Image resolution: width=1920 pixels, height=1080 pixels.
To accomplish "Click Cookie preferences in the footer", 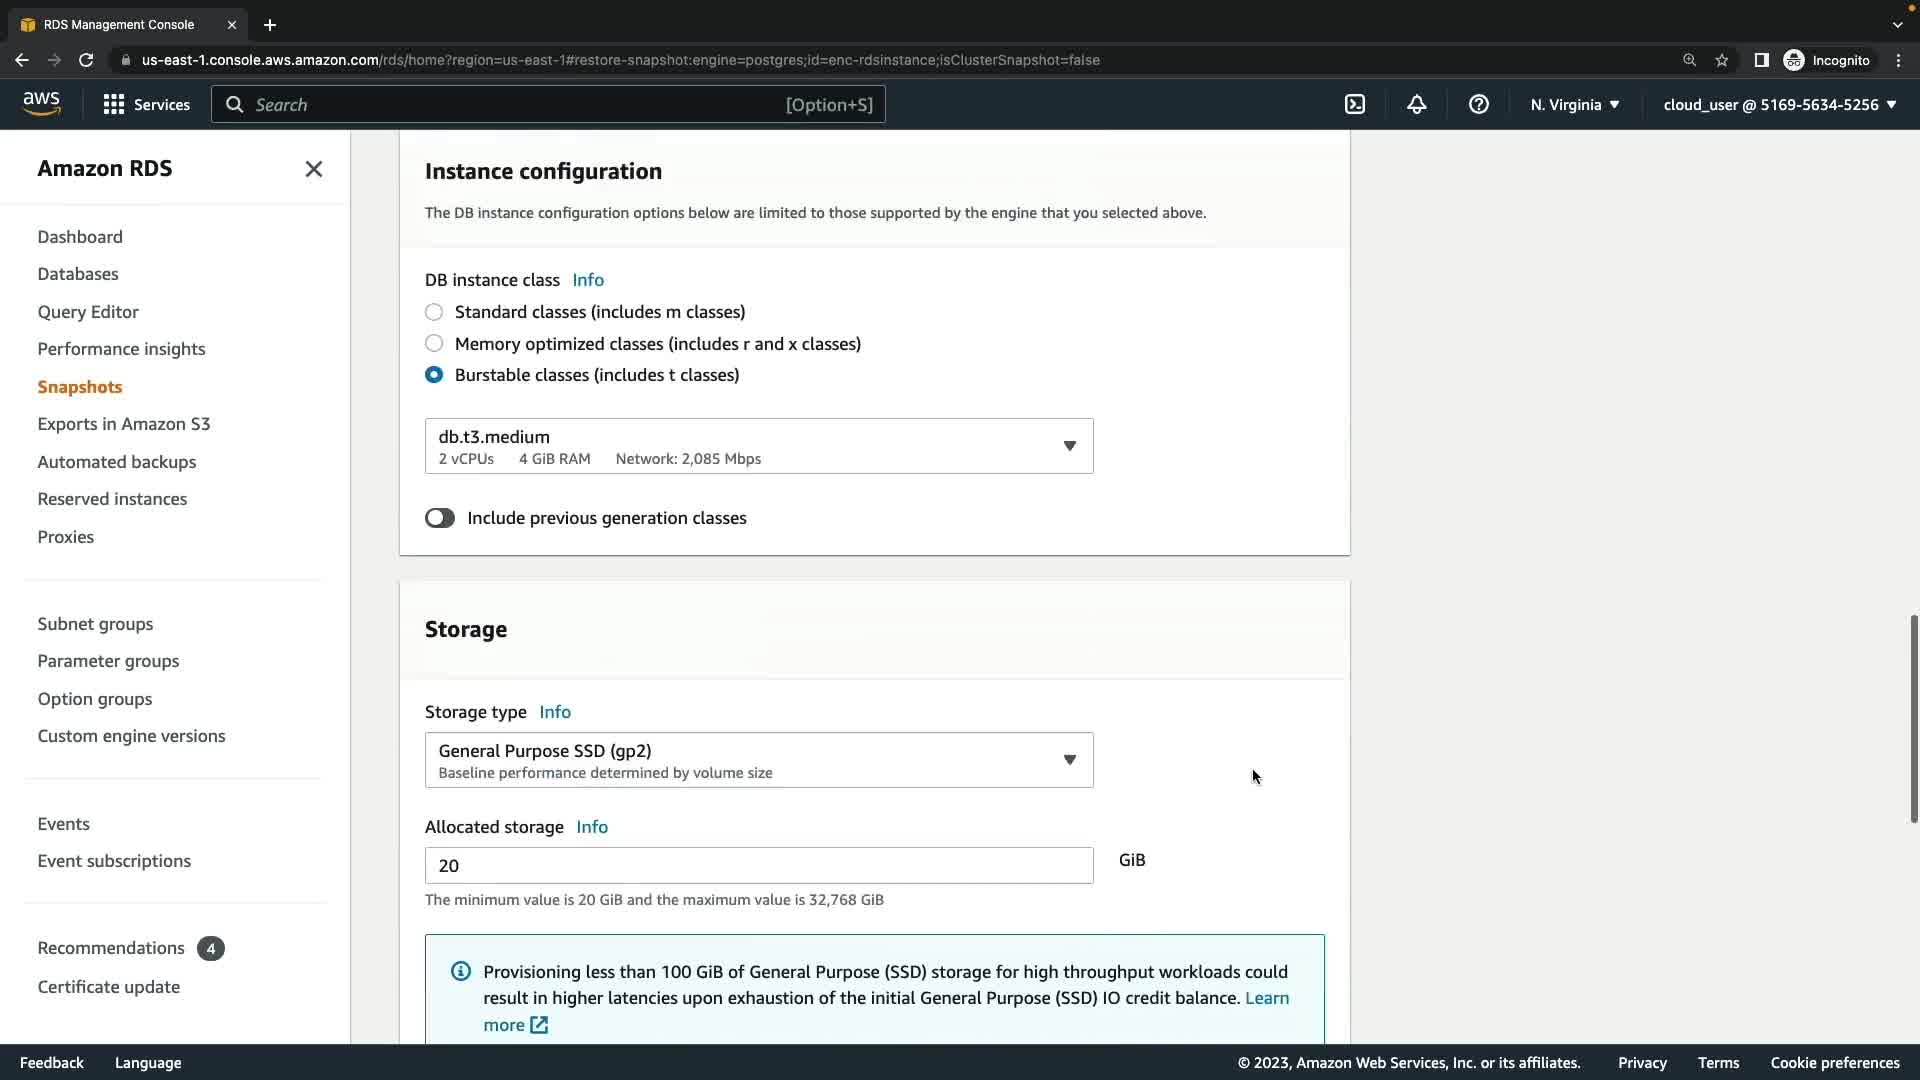I will (x=1835, y=1063).
